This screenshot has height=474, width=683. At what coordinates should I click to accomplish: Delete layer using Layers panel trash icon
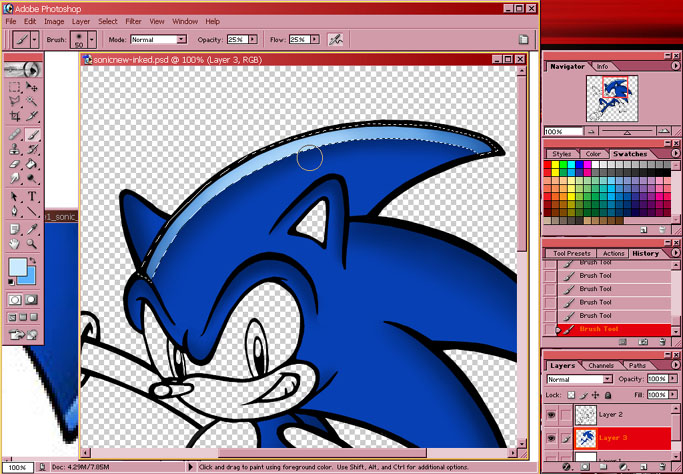pos(662,468)
